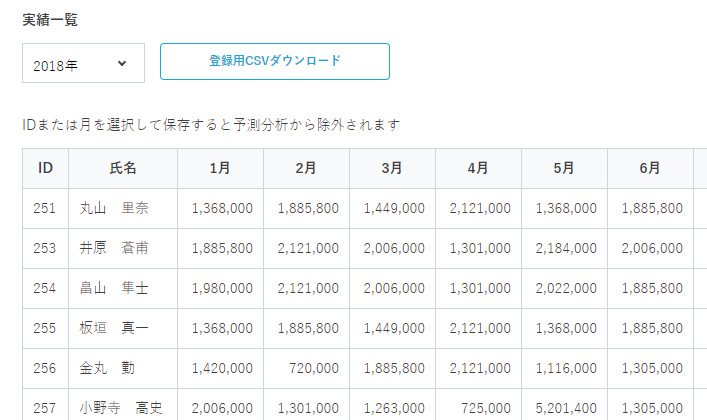
Task: Click the name 井原 蒼甫
Action: pos(114,248)
